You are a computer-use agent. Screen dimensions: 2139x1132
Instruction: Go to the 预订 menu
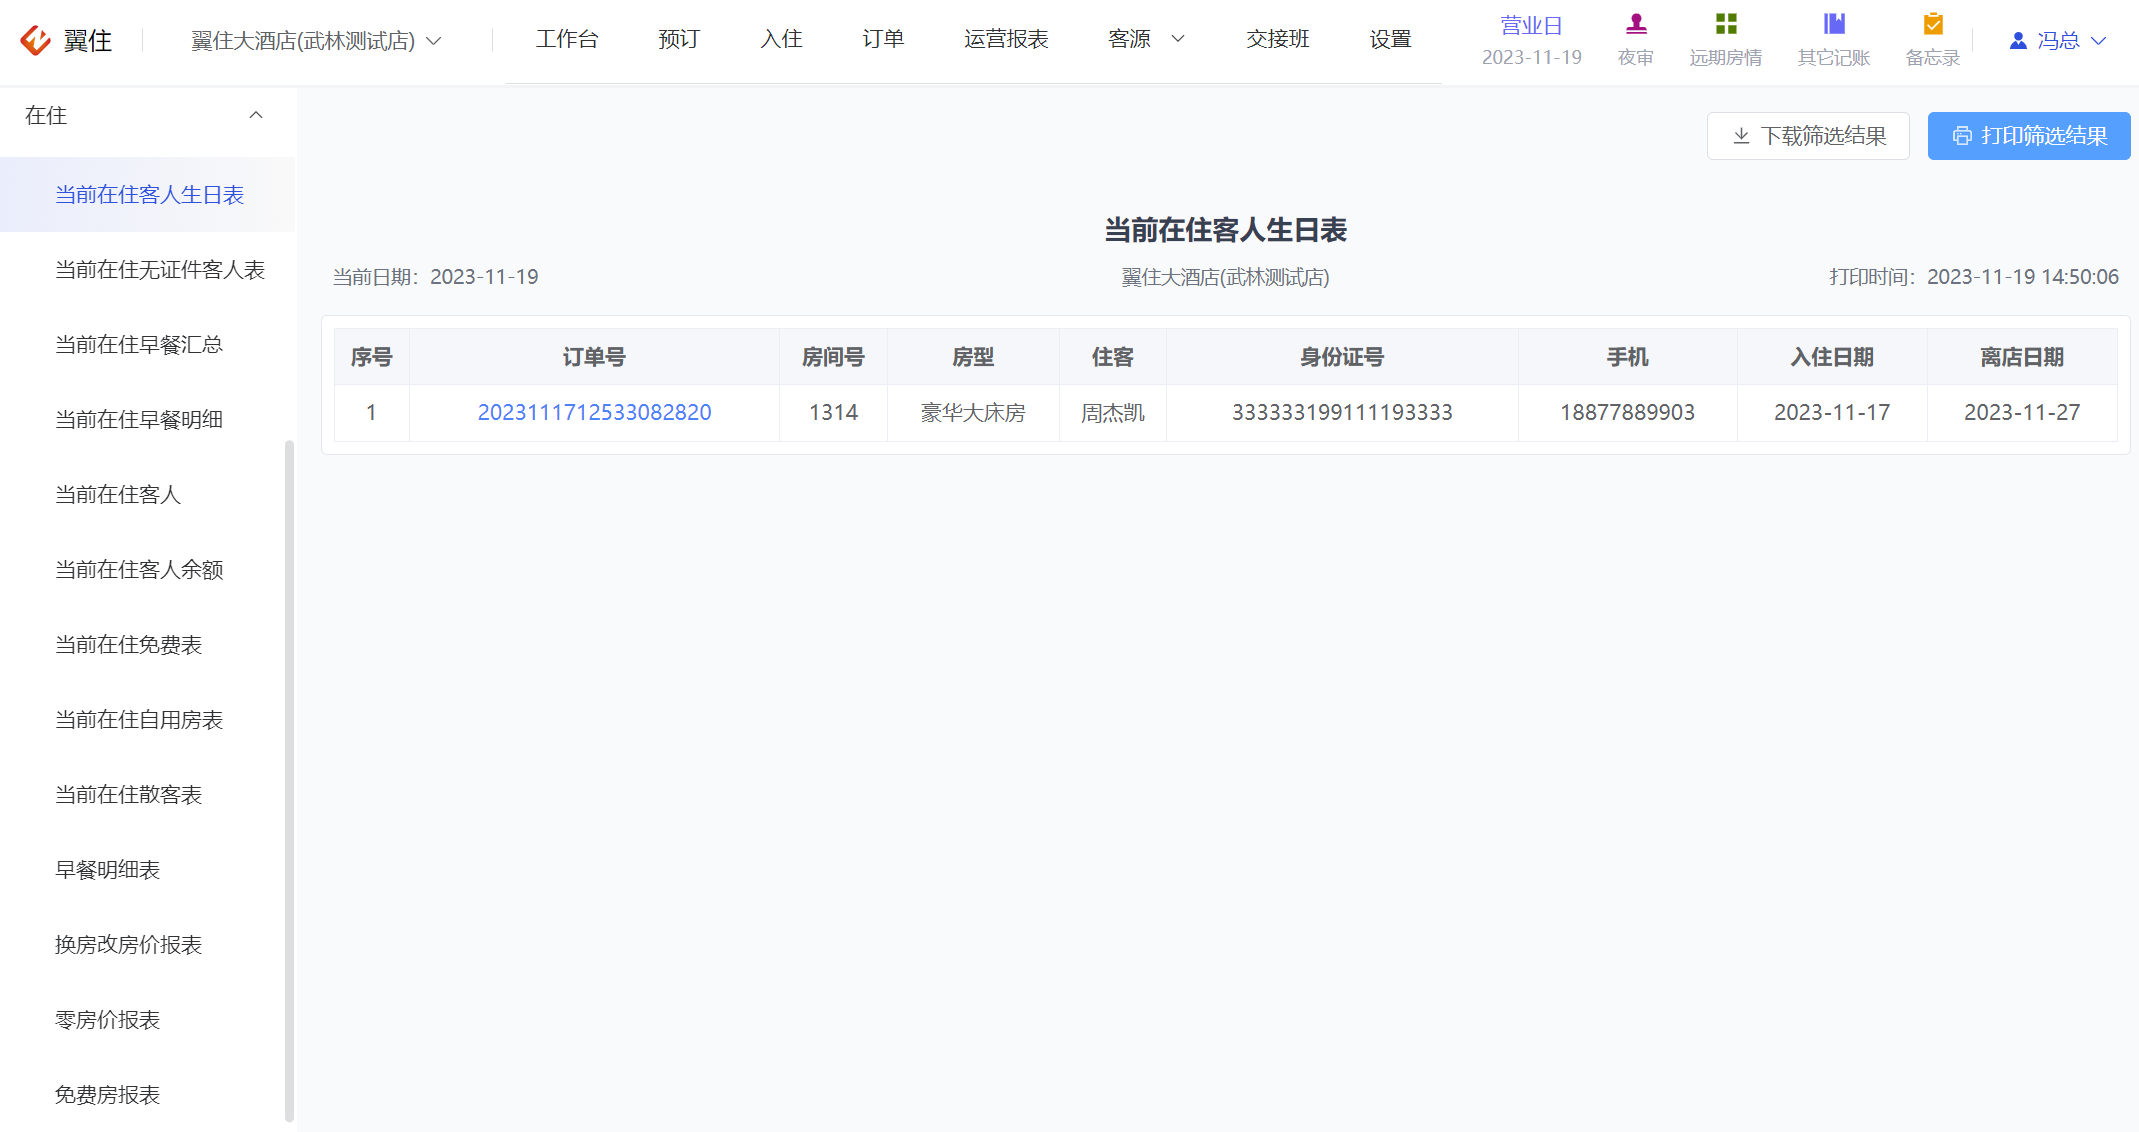(x=679, y=39)
